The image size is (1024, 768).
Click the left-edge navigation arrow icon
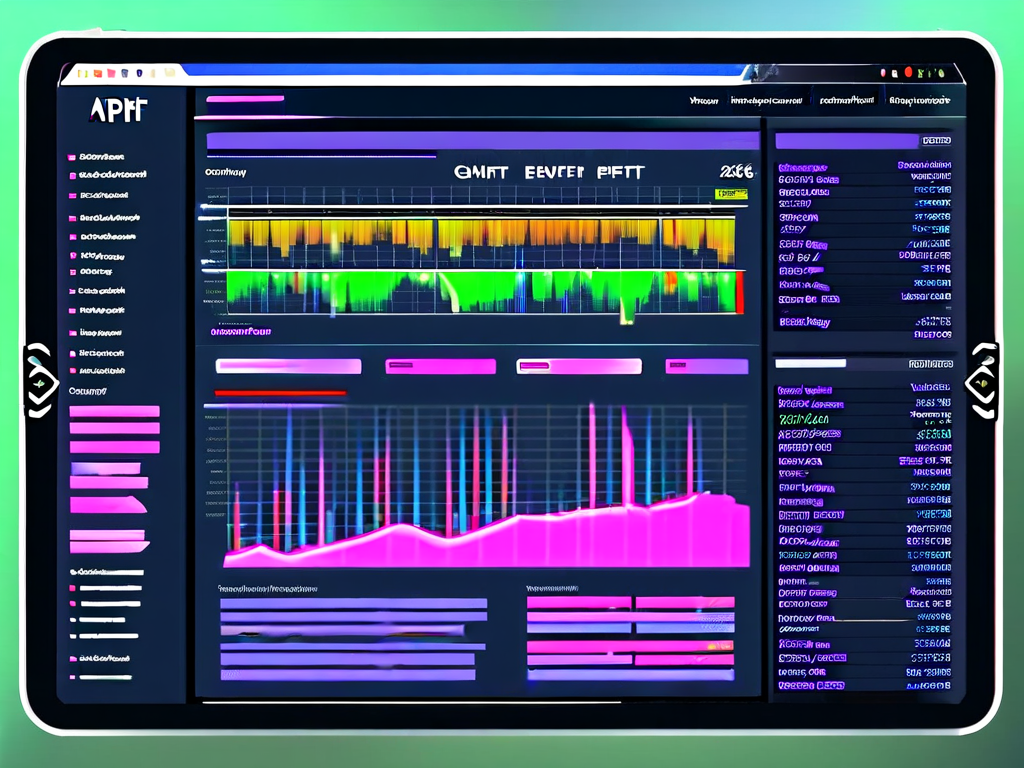tap(39, 382)
